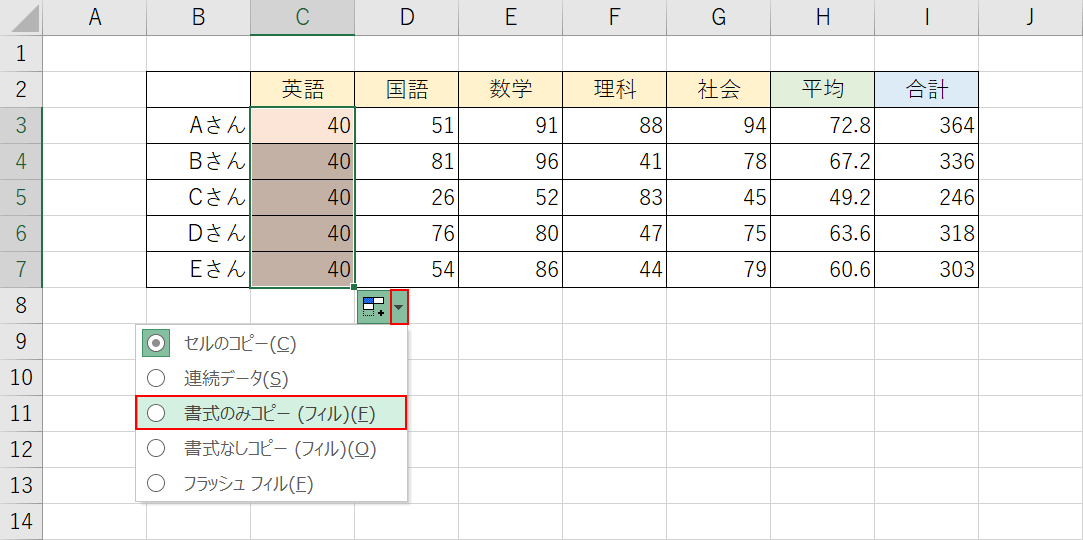Click cell with total 318
1083x540 pixels.
pyautogui.click(x=926, y=233)
